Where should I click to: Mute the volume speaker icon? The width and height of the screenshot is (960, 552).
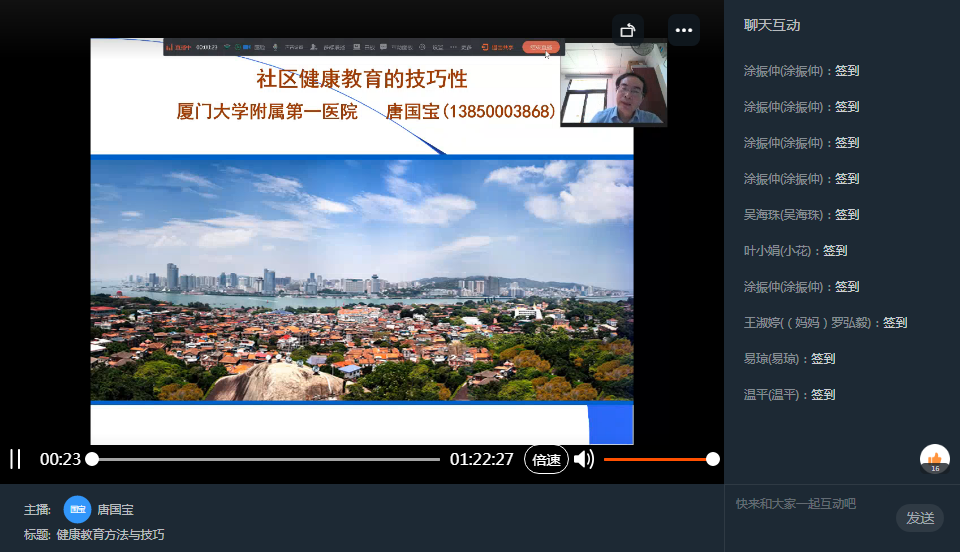point(584,459)
